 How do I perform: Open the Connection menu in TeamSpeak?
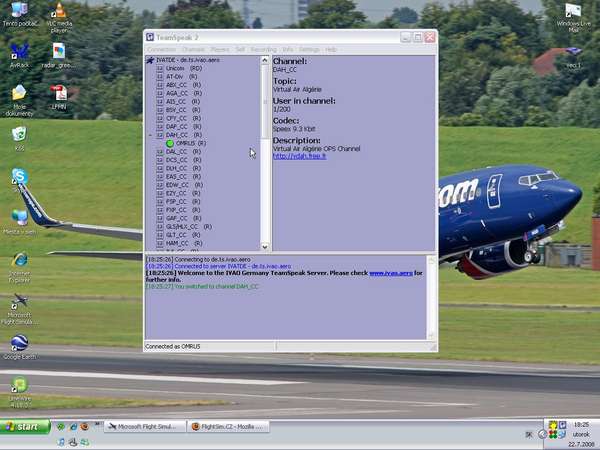(161, 50)
